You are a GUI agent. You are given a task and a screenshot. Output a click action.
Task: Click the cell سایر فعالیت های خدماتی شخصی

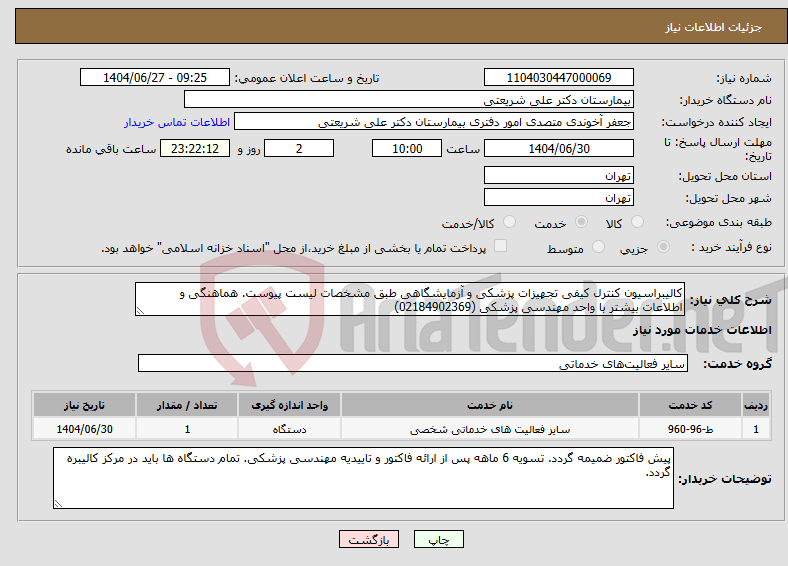pos(490,429)
